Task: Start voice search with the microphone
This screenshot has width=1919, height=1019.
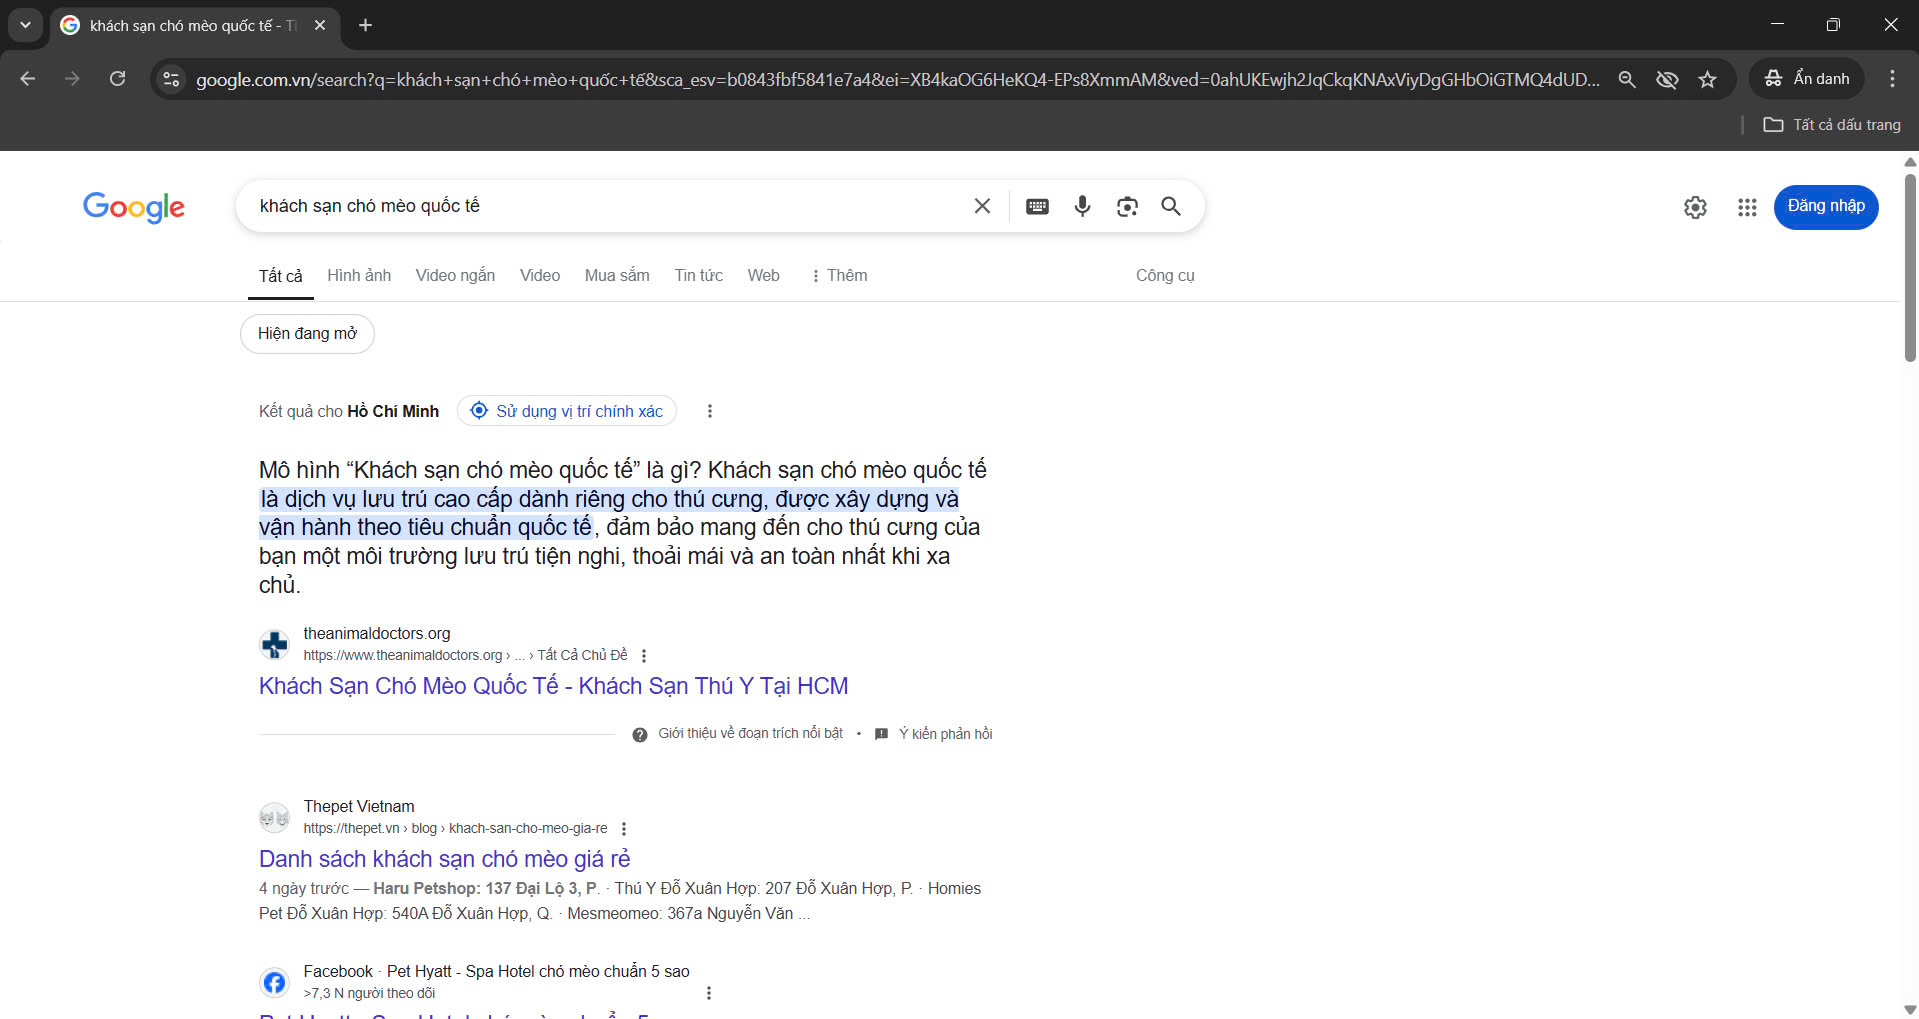Action: (1082, 206)
